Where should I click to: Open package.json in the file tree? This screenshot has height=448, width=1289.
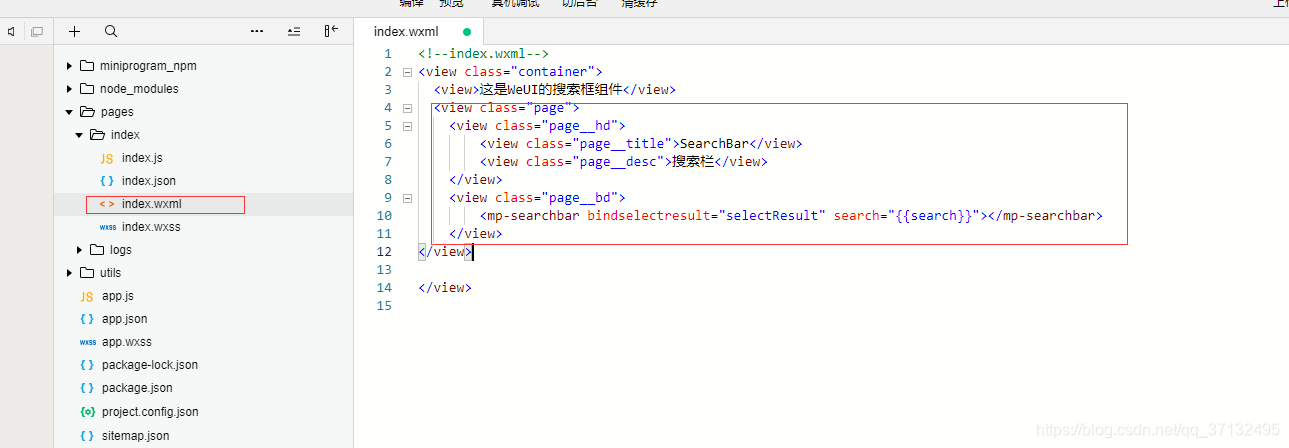coord(137,388)
